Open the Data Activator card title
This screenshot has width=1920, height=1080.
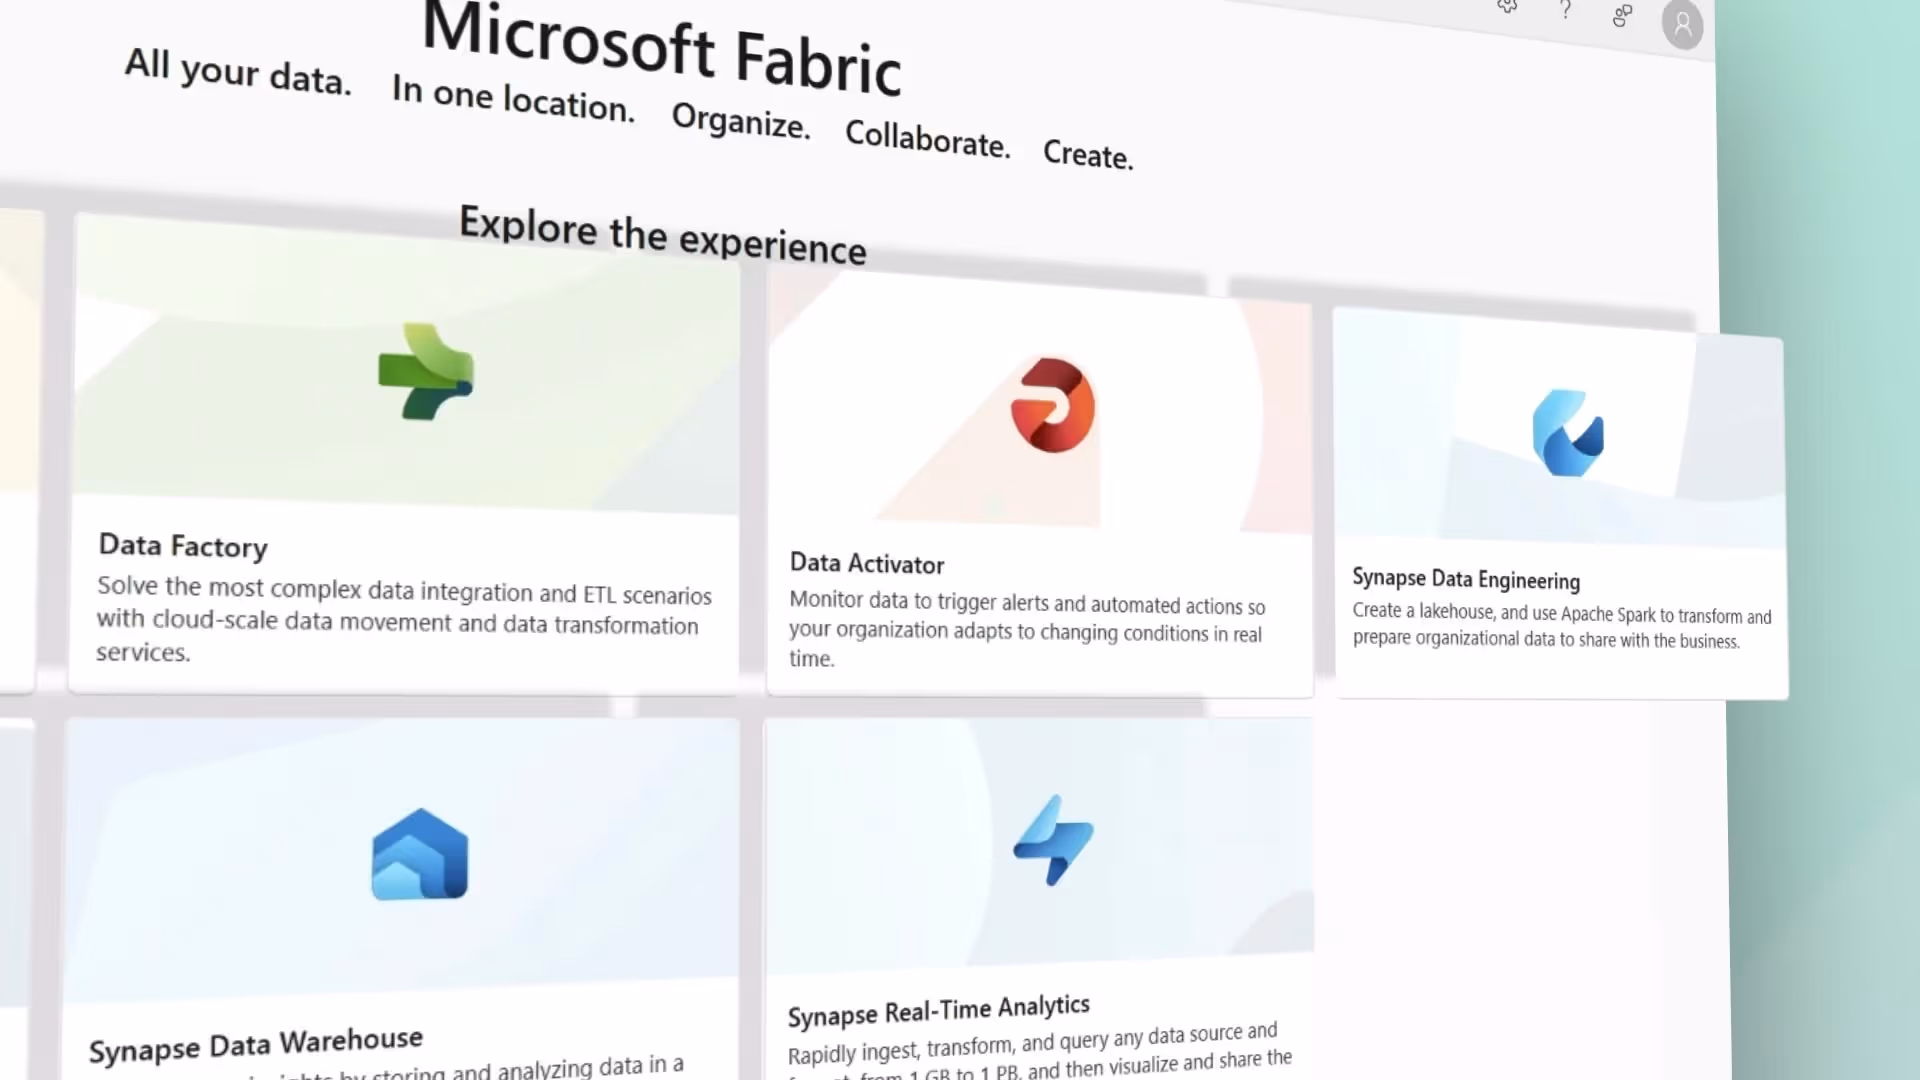[x=867, y=563]
